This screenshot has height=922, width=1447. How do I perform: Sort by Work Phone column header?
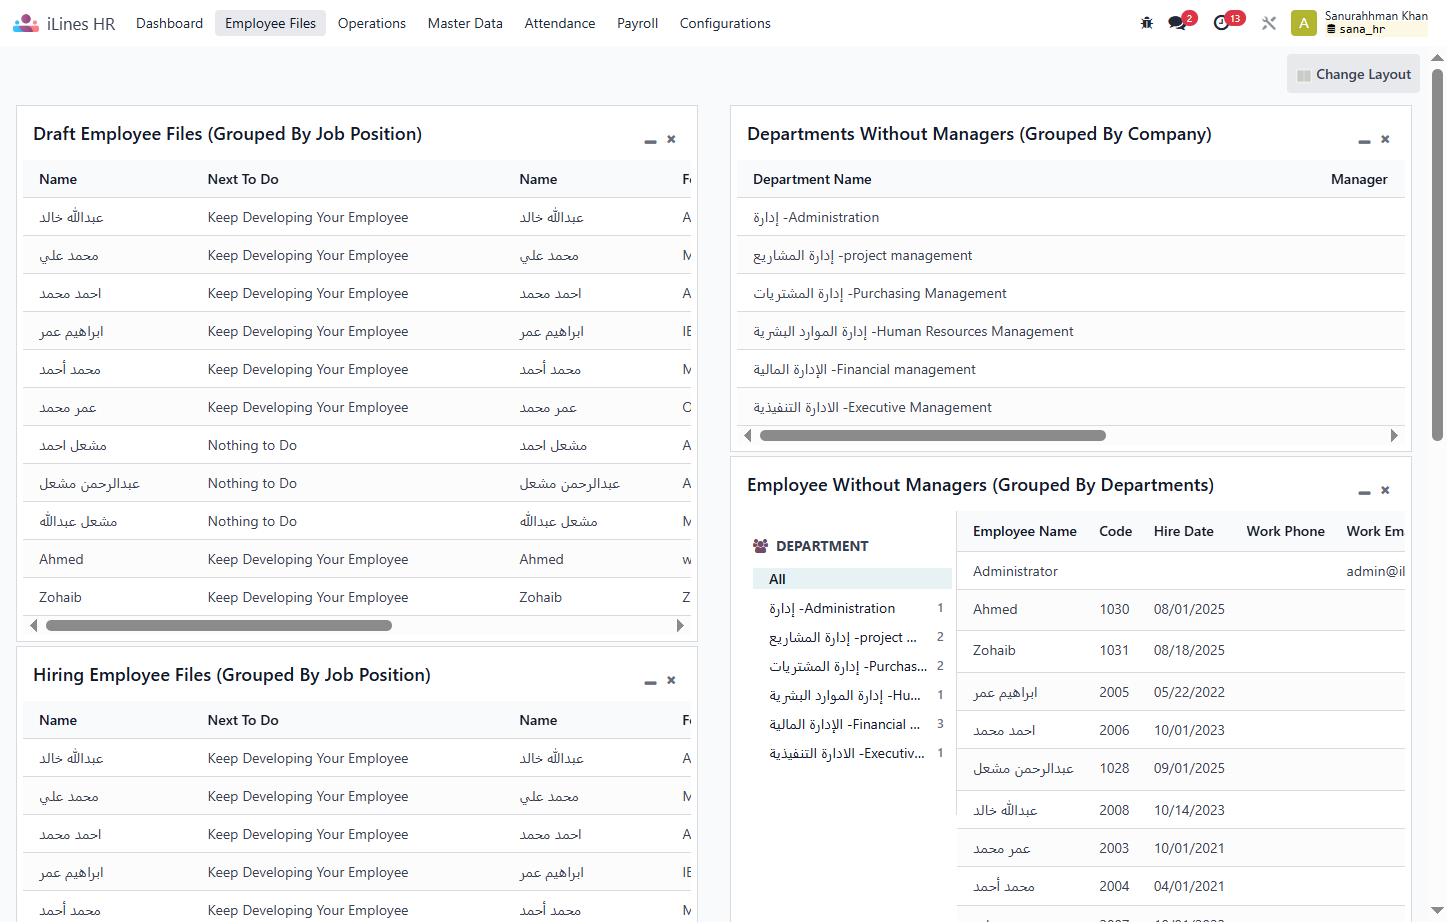pyautogui.click(x=1286, y=531)
